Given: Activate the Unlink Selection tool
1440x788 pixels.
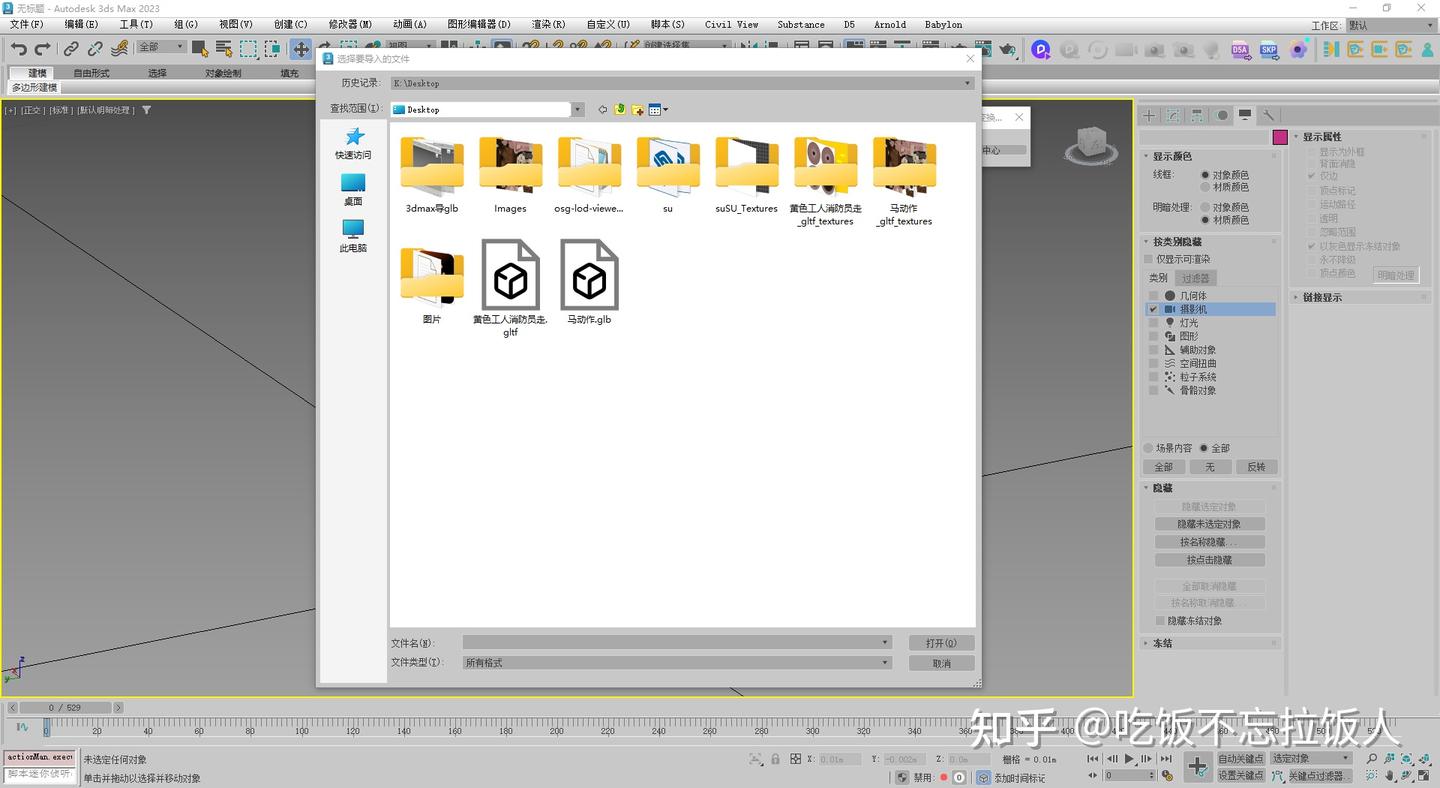Looking at the screenshot, I should [95, 48].
